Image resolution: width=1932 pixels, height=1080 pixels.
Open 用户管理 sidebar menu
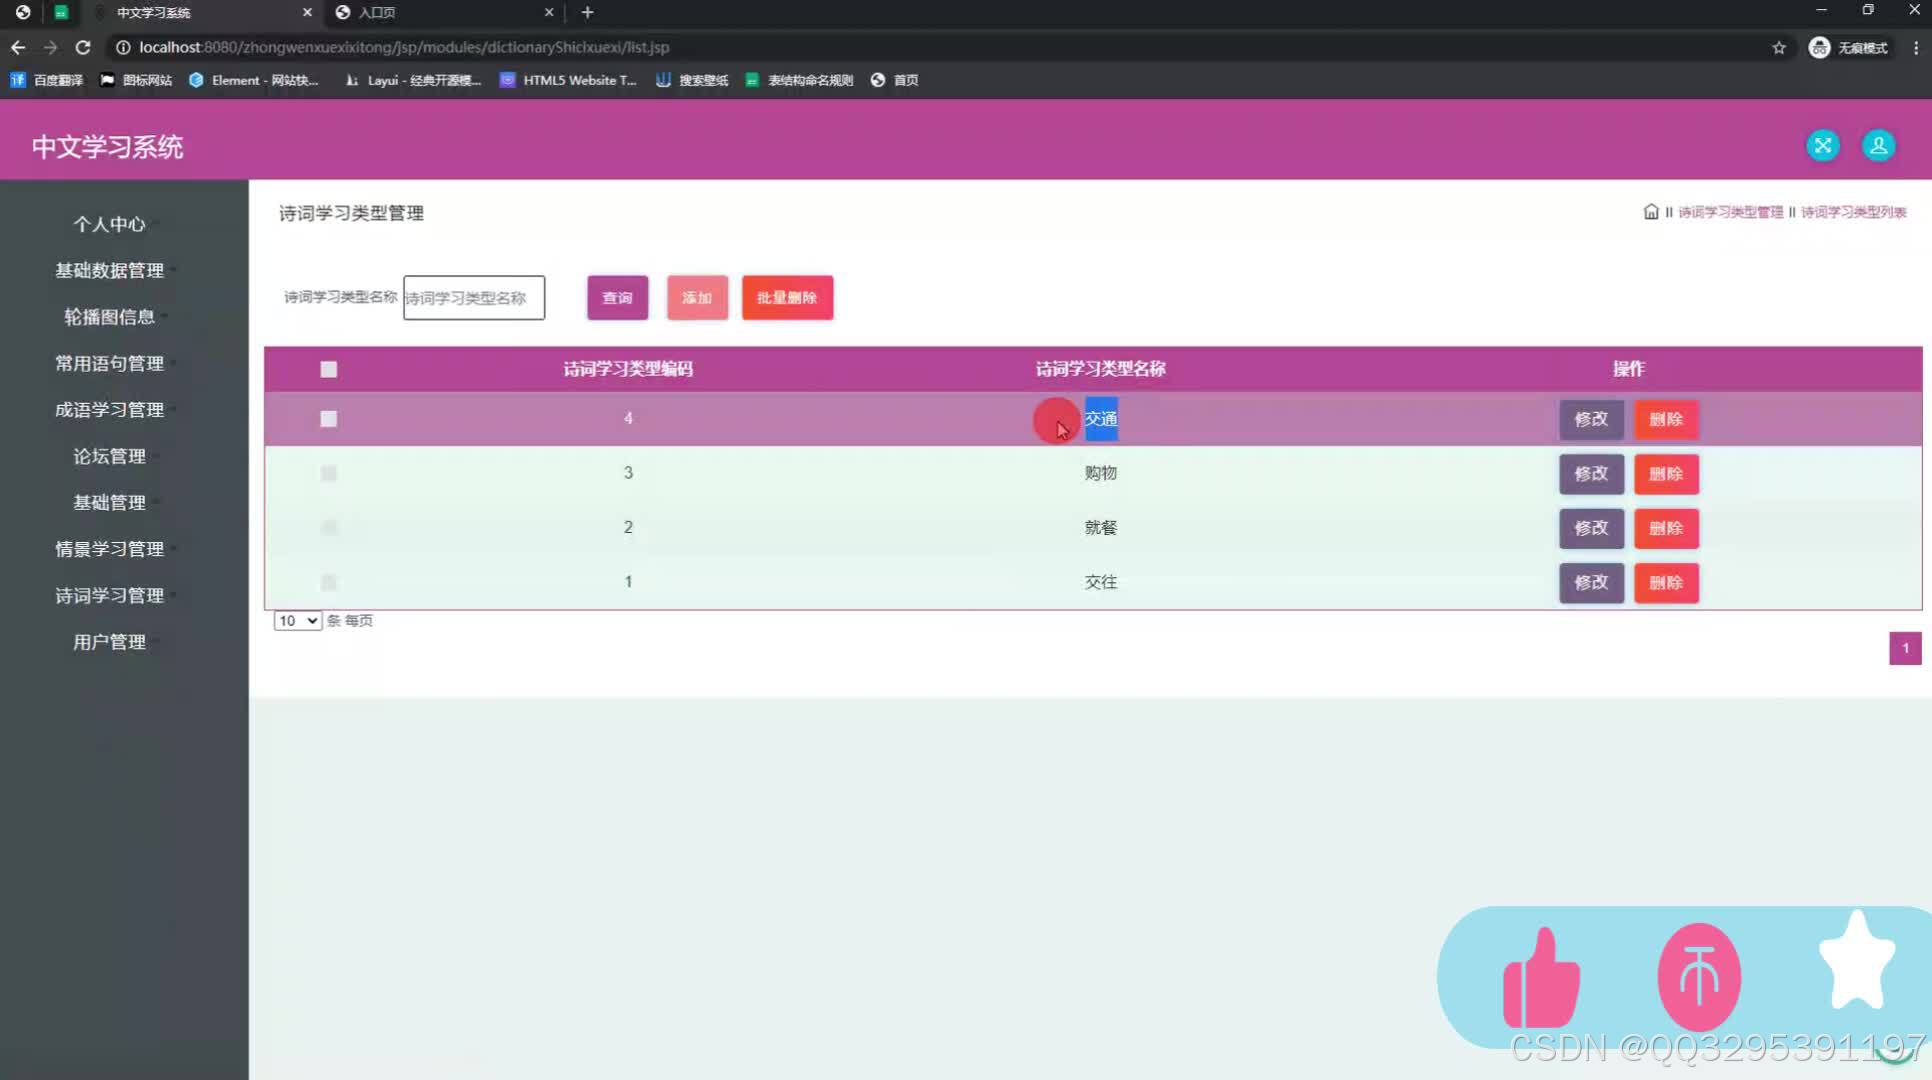pos(109,642)
